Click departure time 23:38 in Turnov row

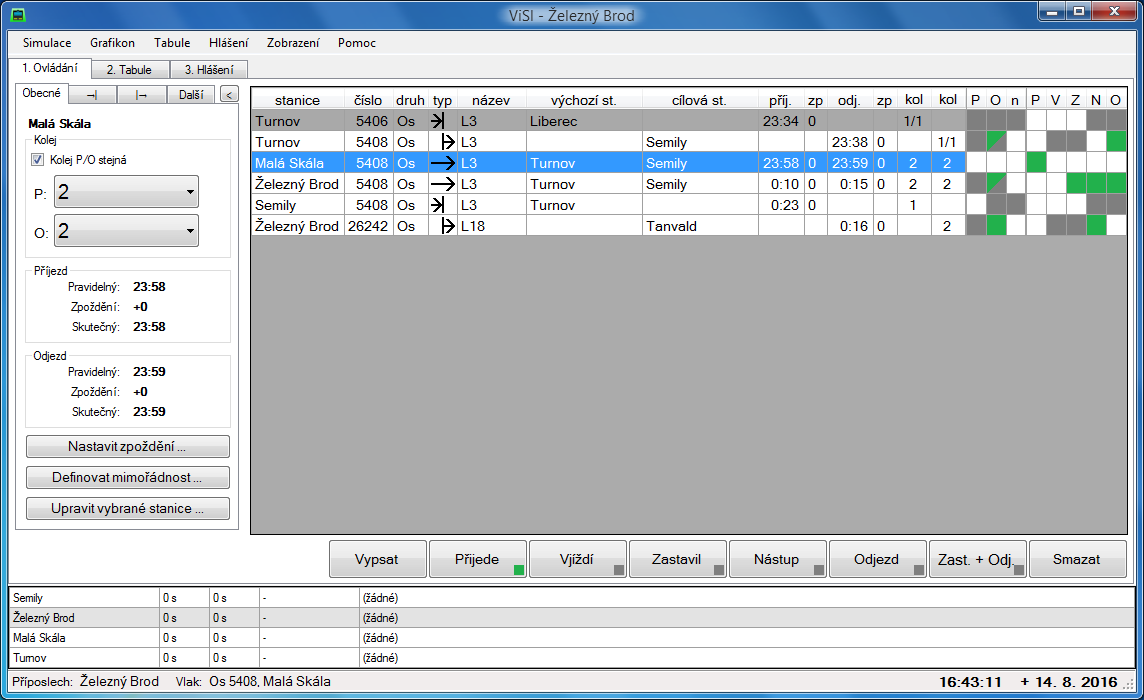coord(850,142)
